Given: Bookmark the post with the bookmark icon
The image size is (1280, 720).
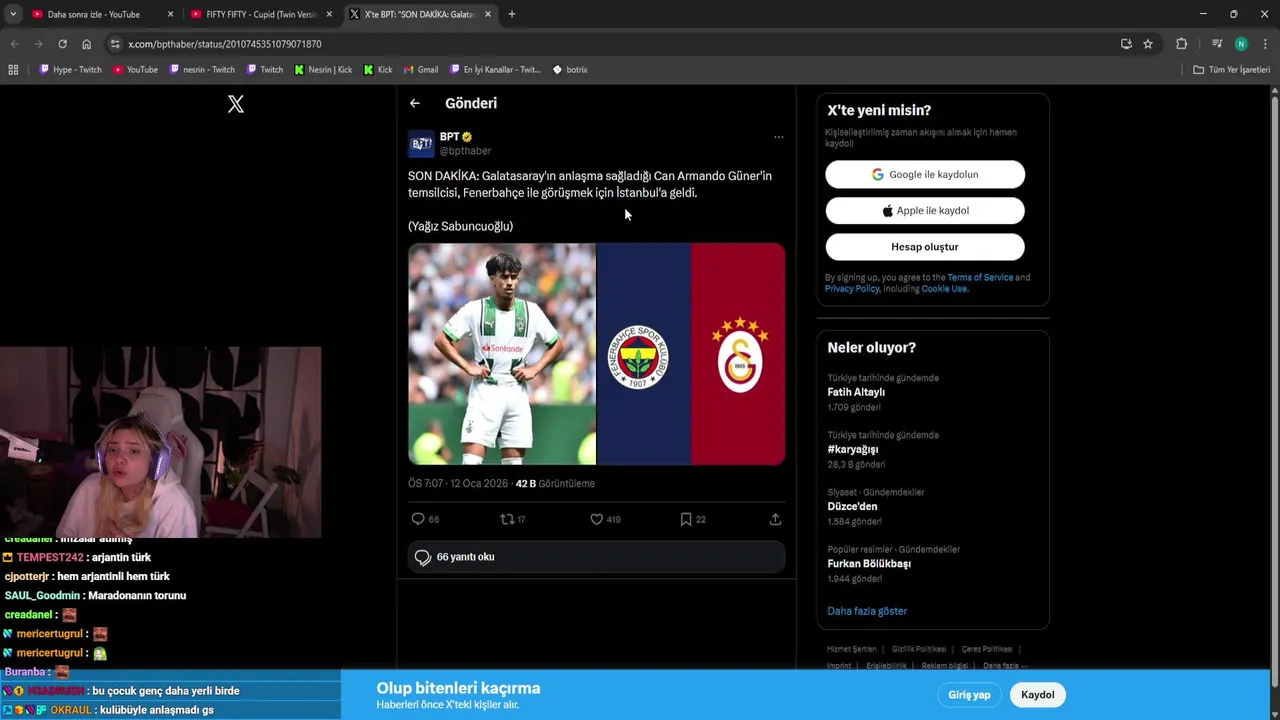Looking at the screenshot, I should pyautogui.click(x=686, y=519).
